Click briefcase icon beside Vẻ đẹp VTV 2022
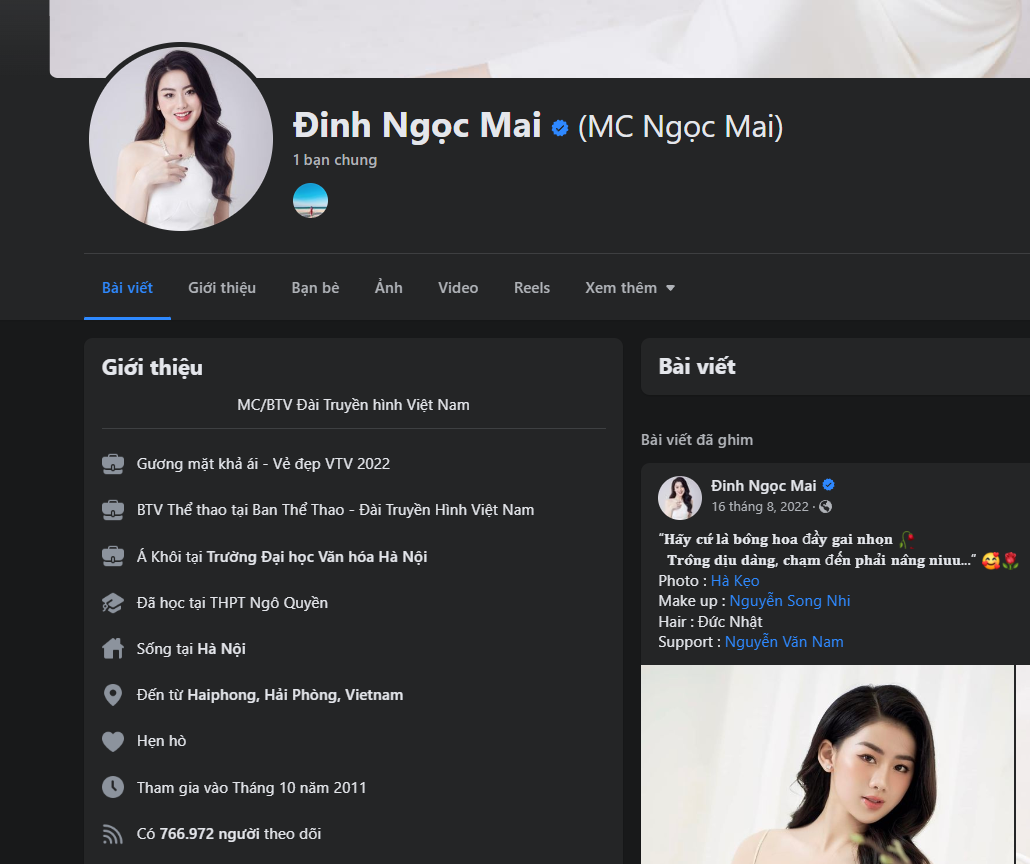The height and width of the screenshot is (864, 1030). 113,464
